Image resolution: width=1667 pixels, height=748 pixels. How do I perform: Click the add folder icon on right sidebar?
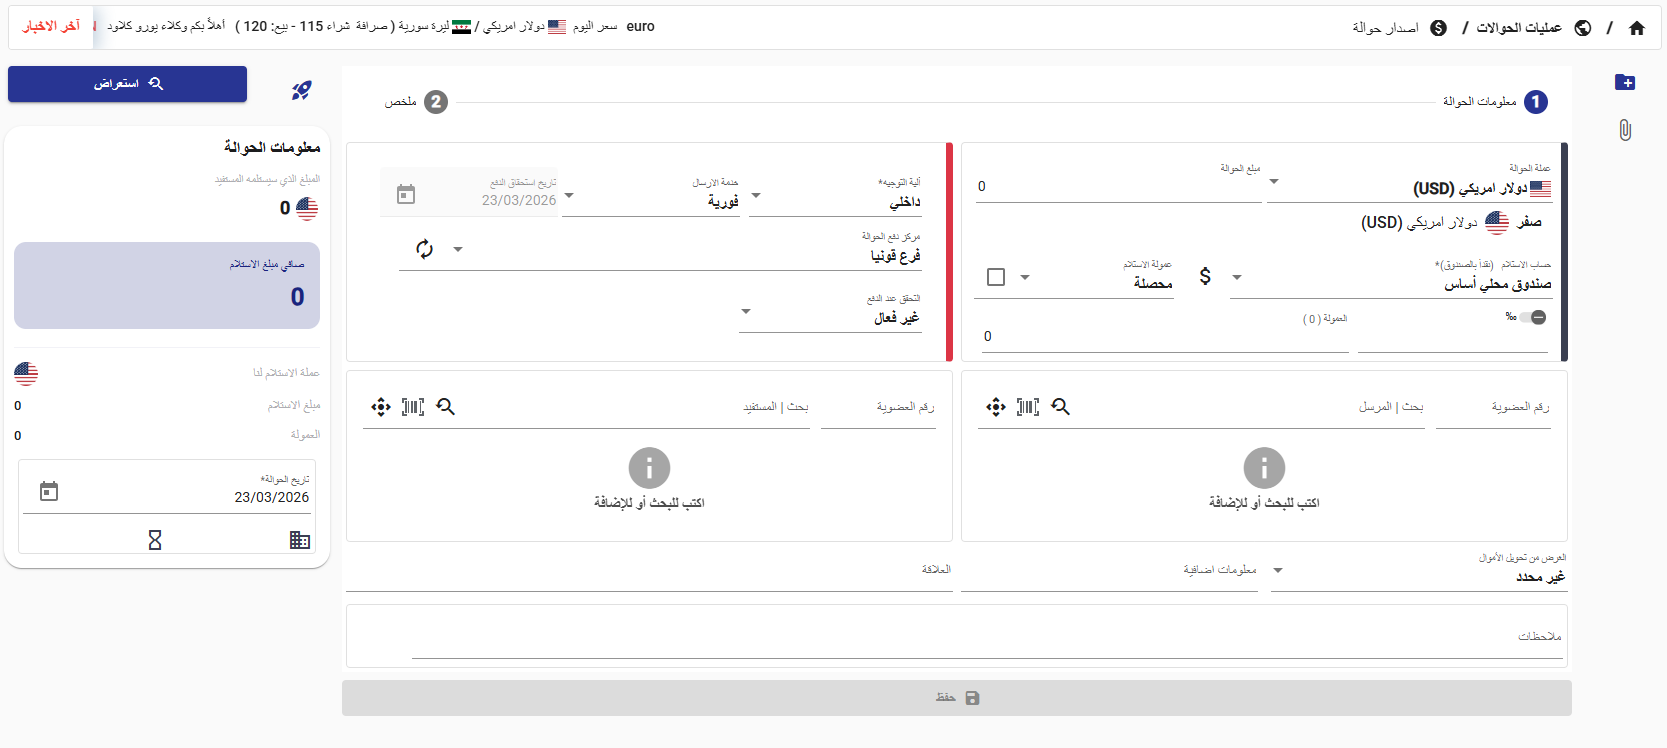(x=1625, y=83)
